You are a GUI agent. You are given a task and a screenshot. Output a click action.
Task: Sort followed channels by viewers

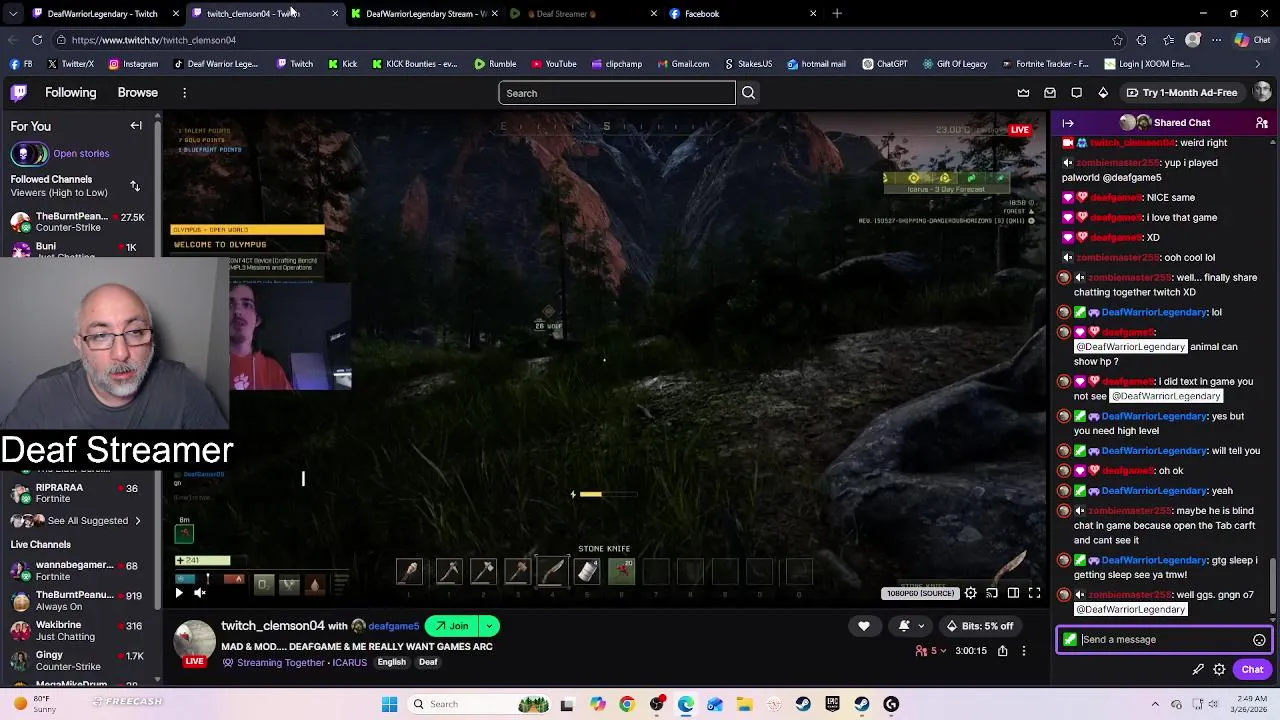click(x=135, y=186)
